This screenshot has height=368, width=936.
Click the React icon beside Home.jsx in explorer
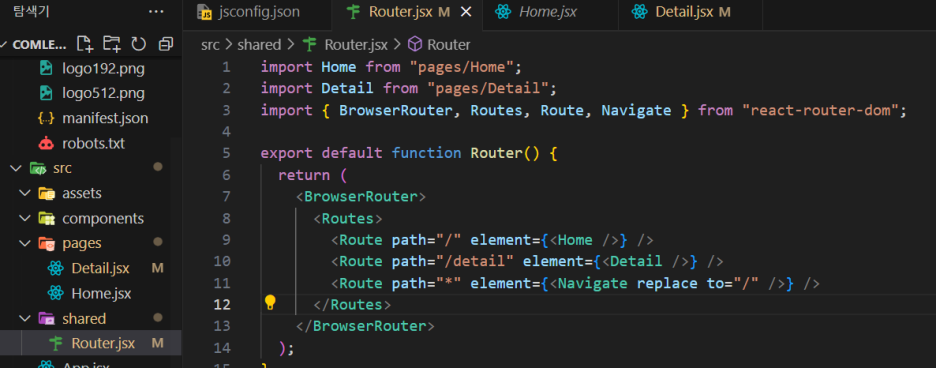point(56,293)
